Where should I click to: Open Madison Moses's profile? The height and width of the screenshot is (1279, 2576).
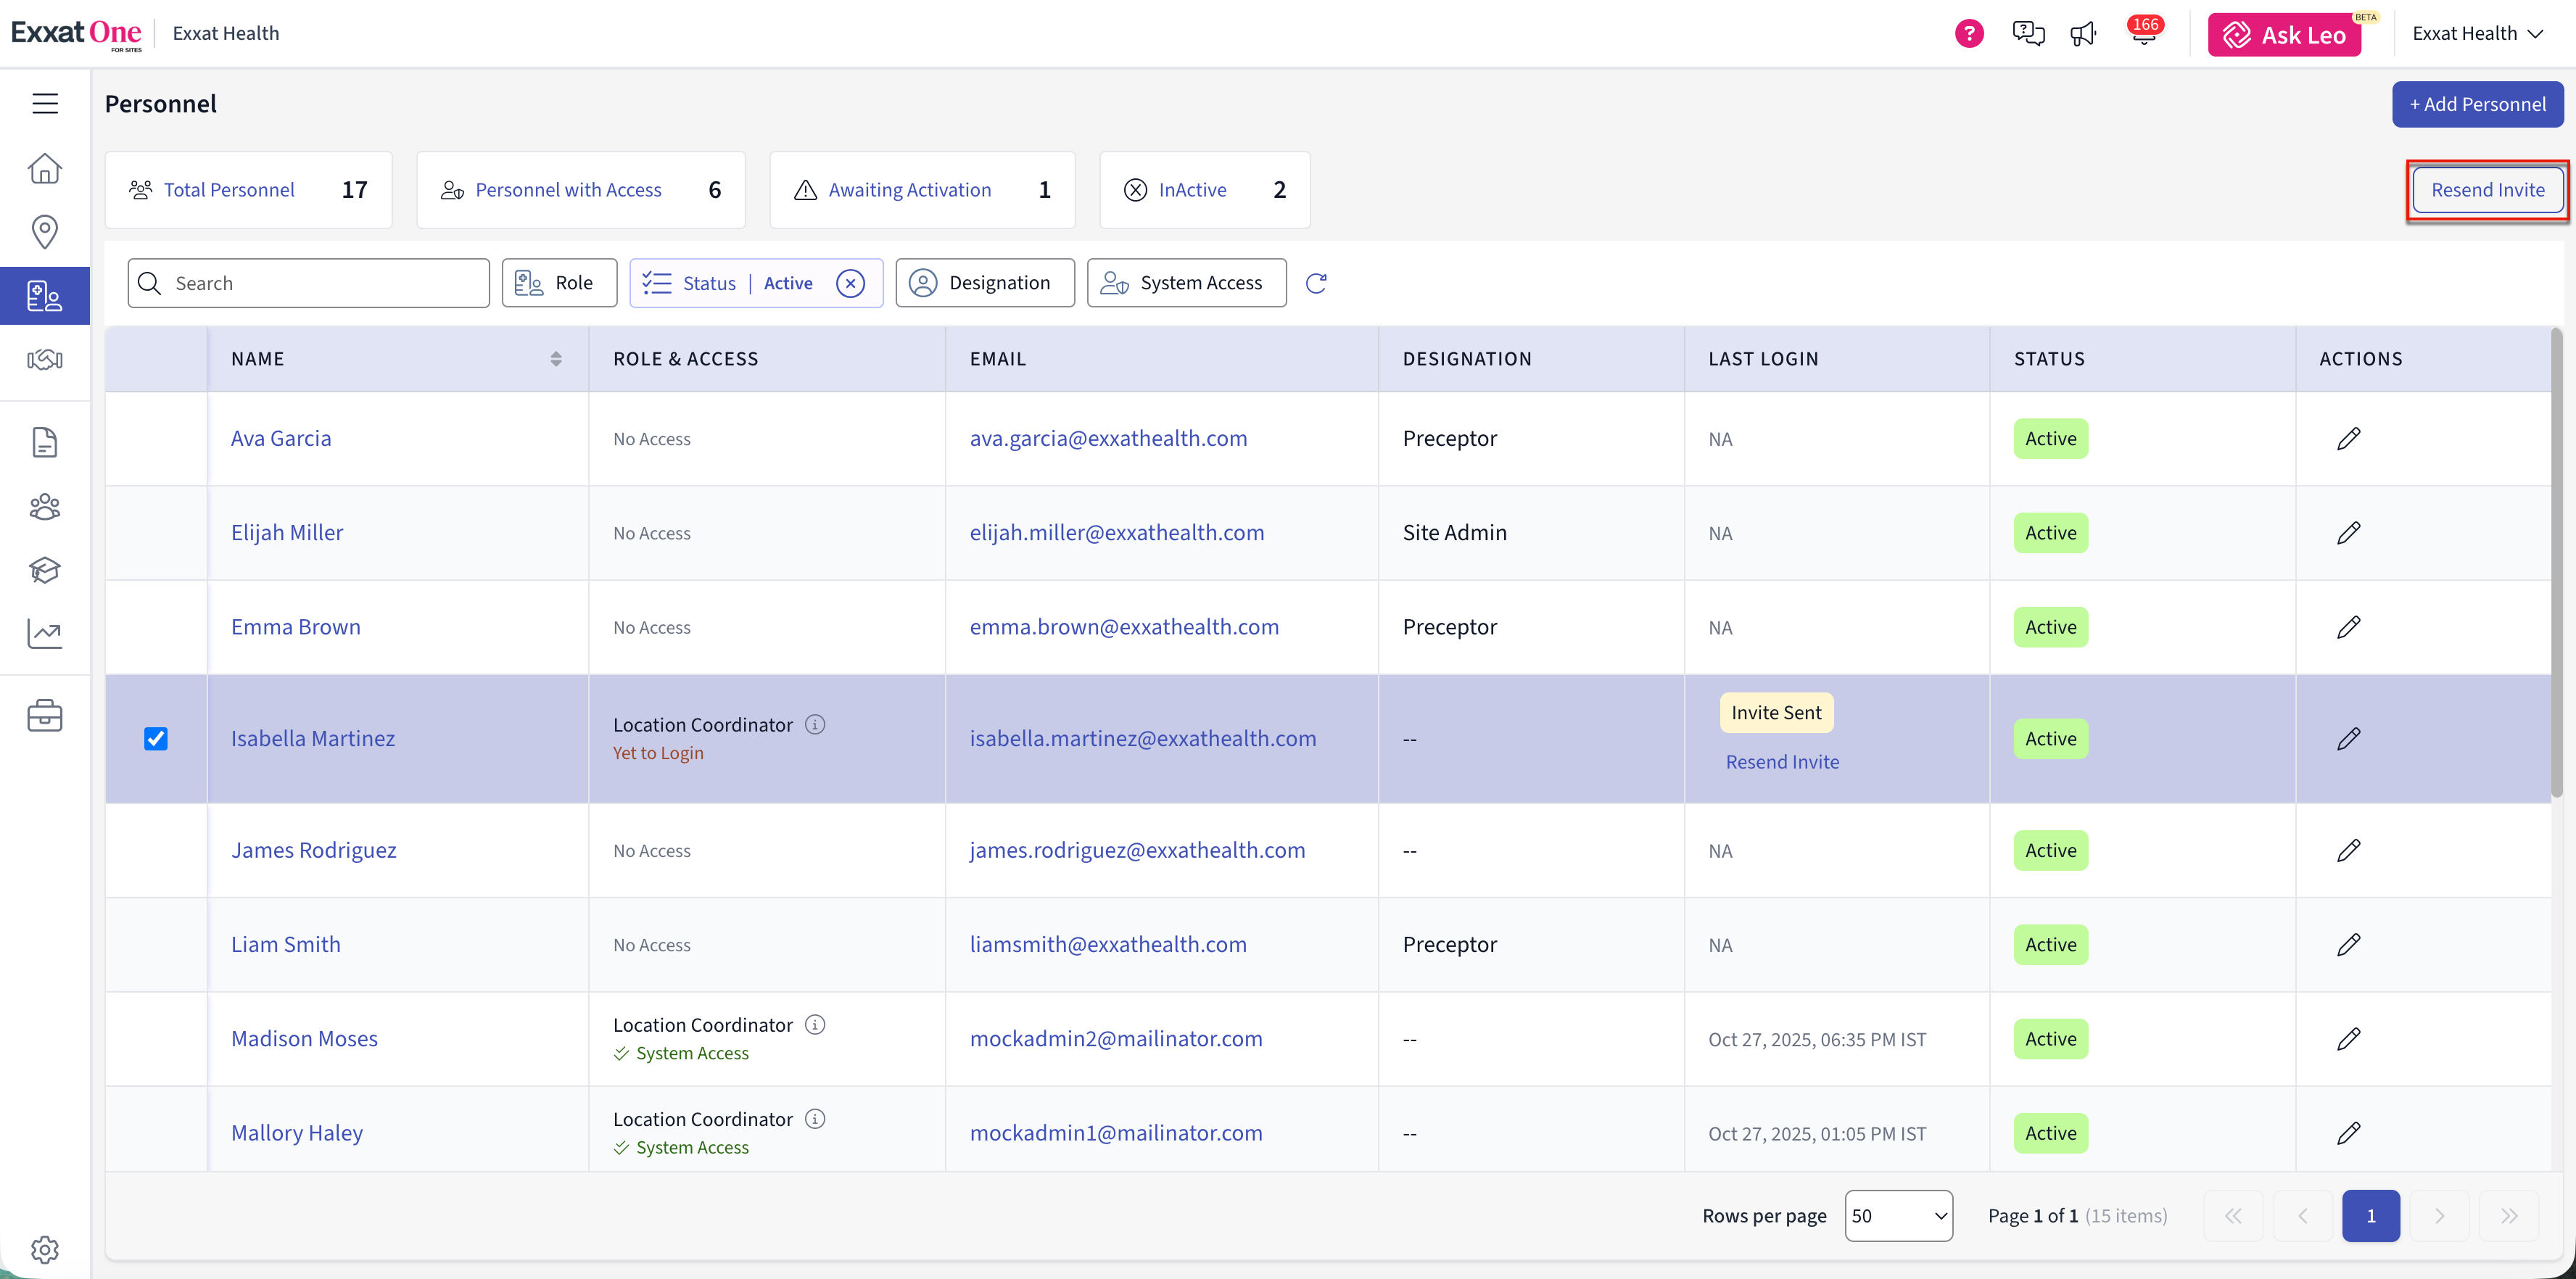click(x=304, y=1039)
